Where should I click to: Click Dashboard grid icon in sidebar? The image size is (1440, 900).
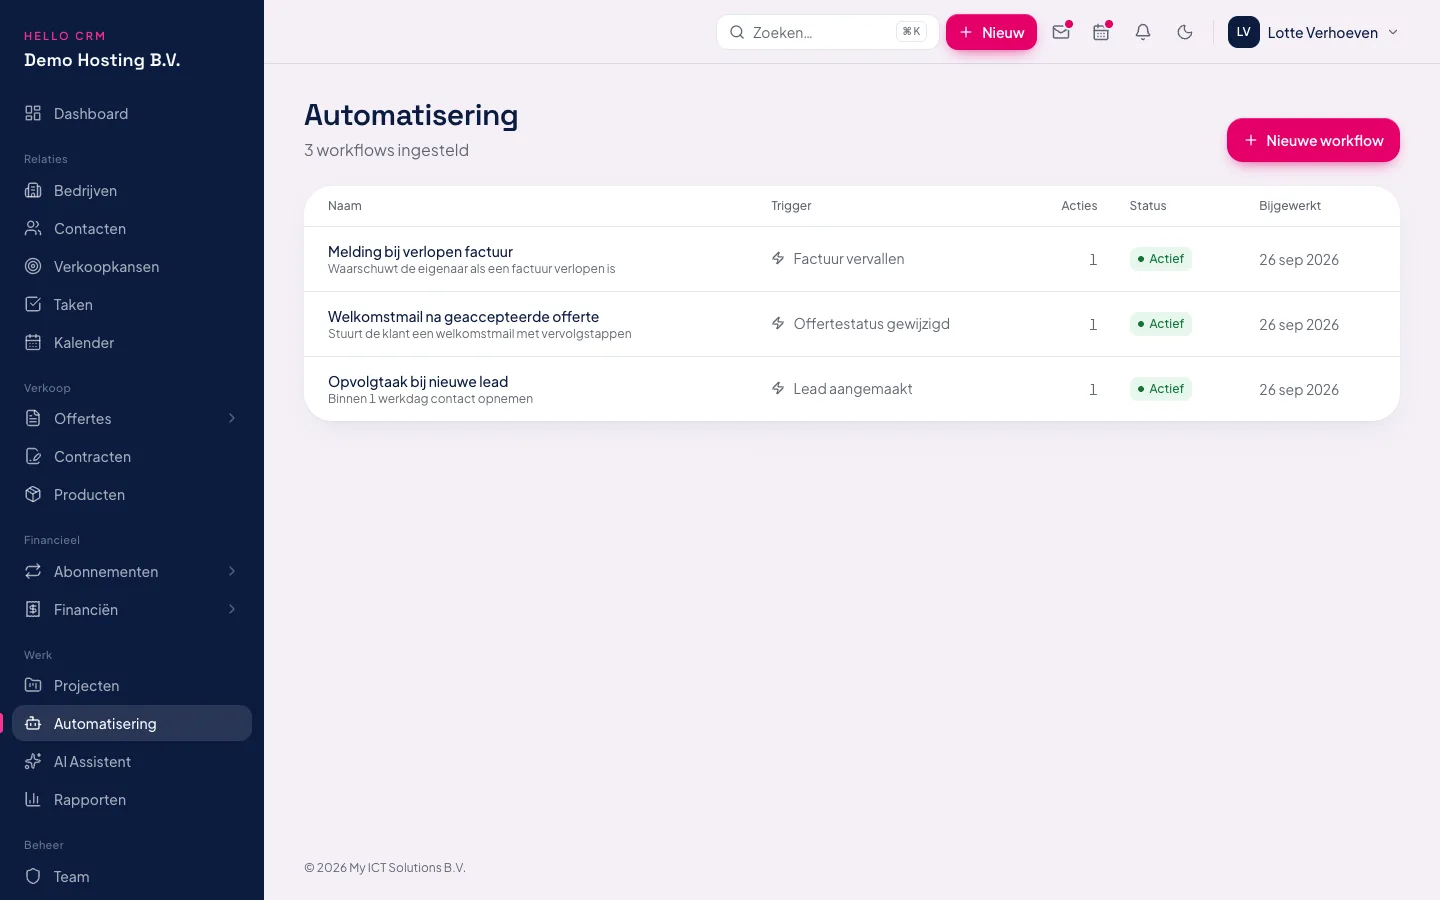[33, 113]
